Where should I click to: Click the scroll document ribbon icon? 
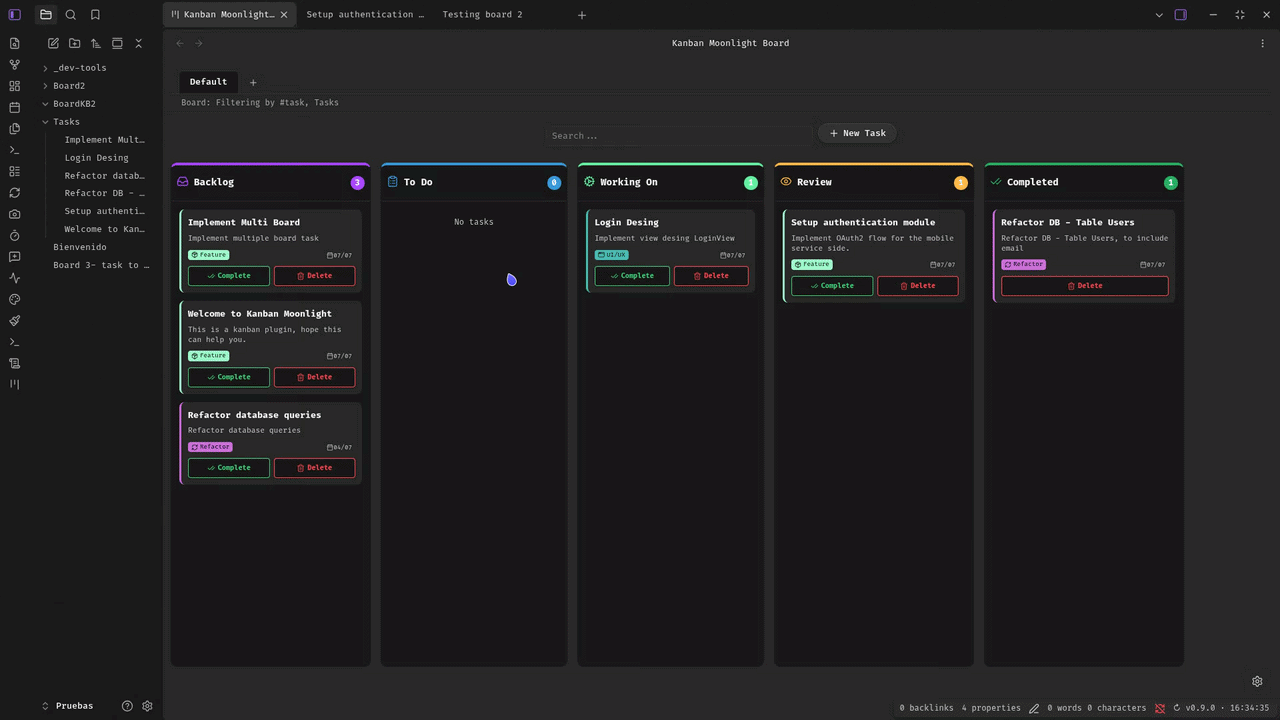point(14,363)
